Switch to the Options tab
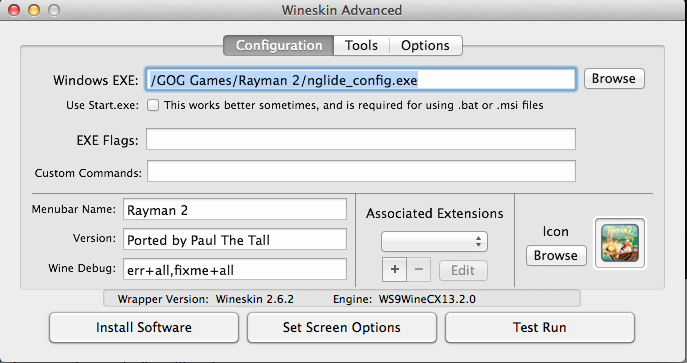 click(425, 46)
